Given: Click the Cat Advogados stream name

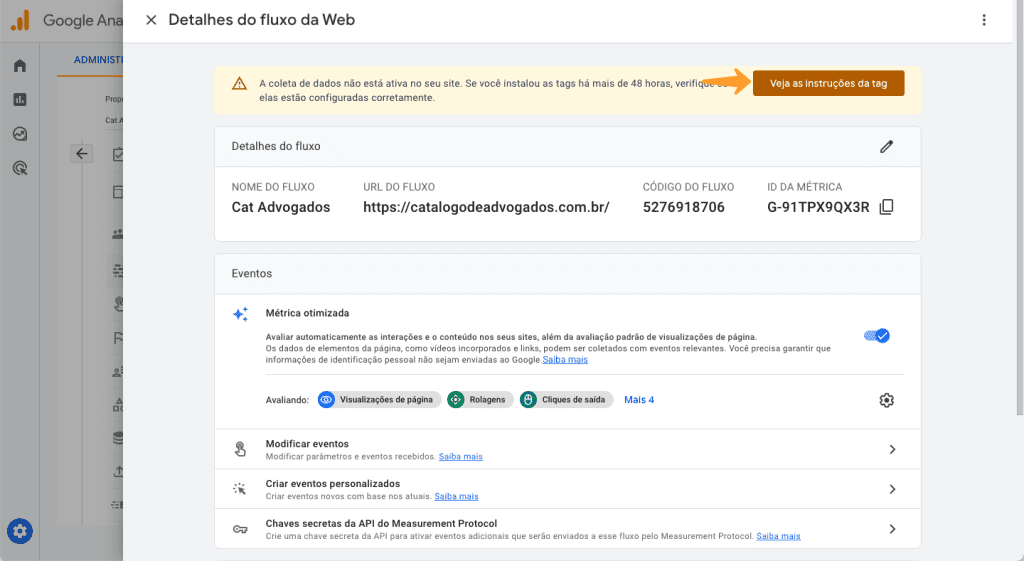Looking at the screenshot, I should 281,207.
